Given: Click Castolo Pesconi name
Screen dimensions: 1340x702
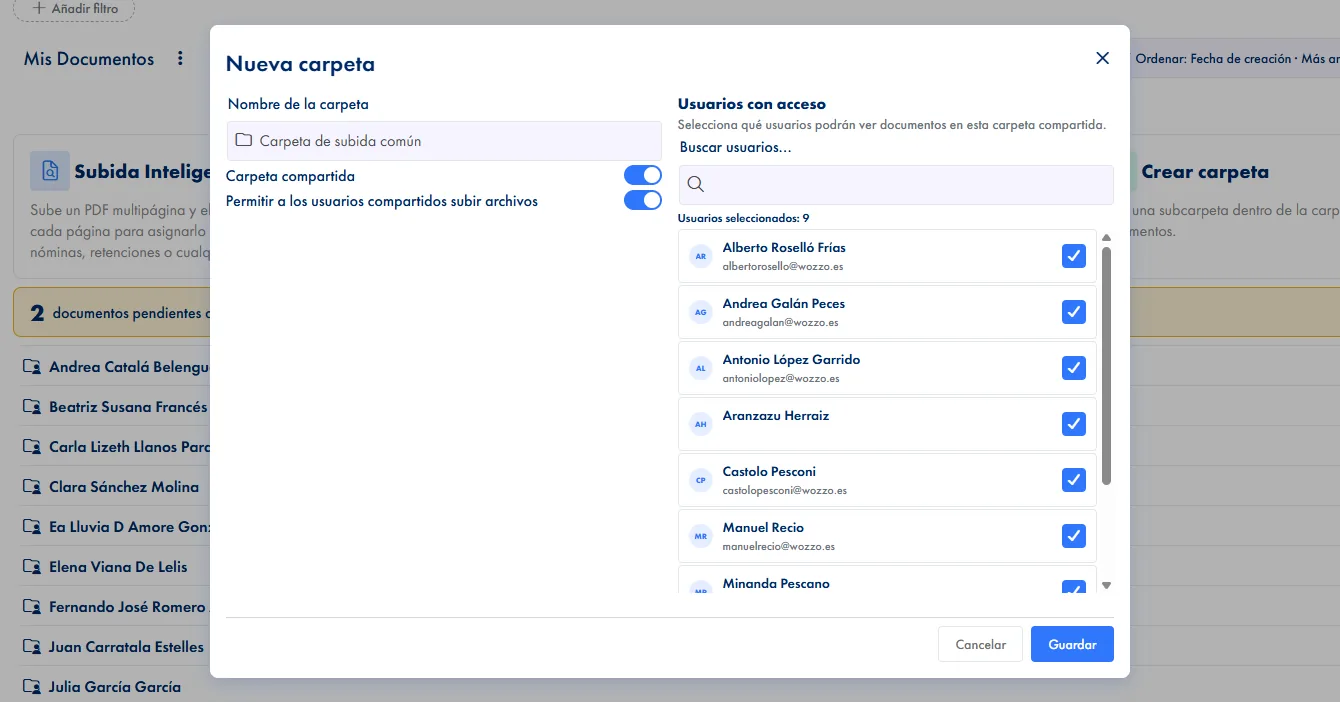Looking at the screenshot, I should pos(770,471).
